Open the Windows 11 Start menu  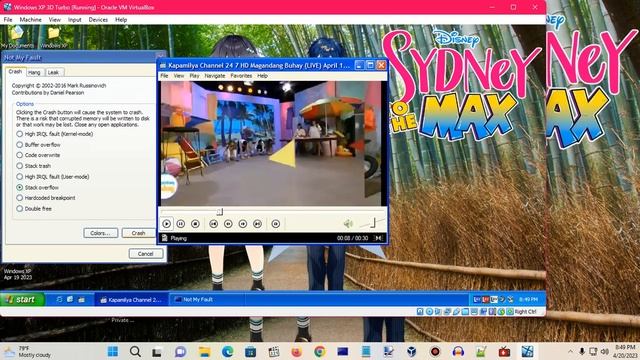(x=113, y=351)
